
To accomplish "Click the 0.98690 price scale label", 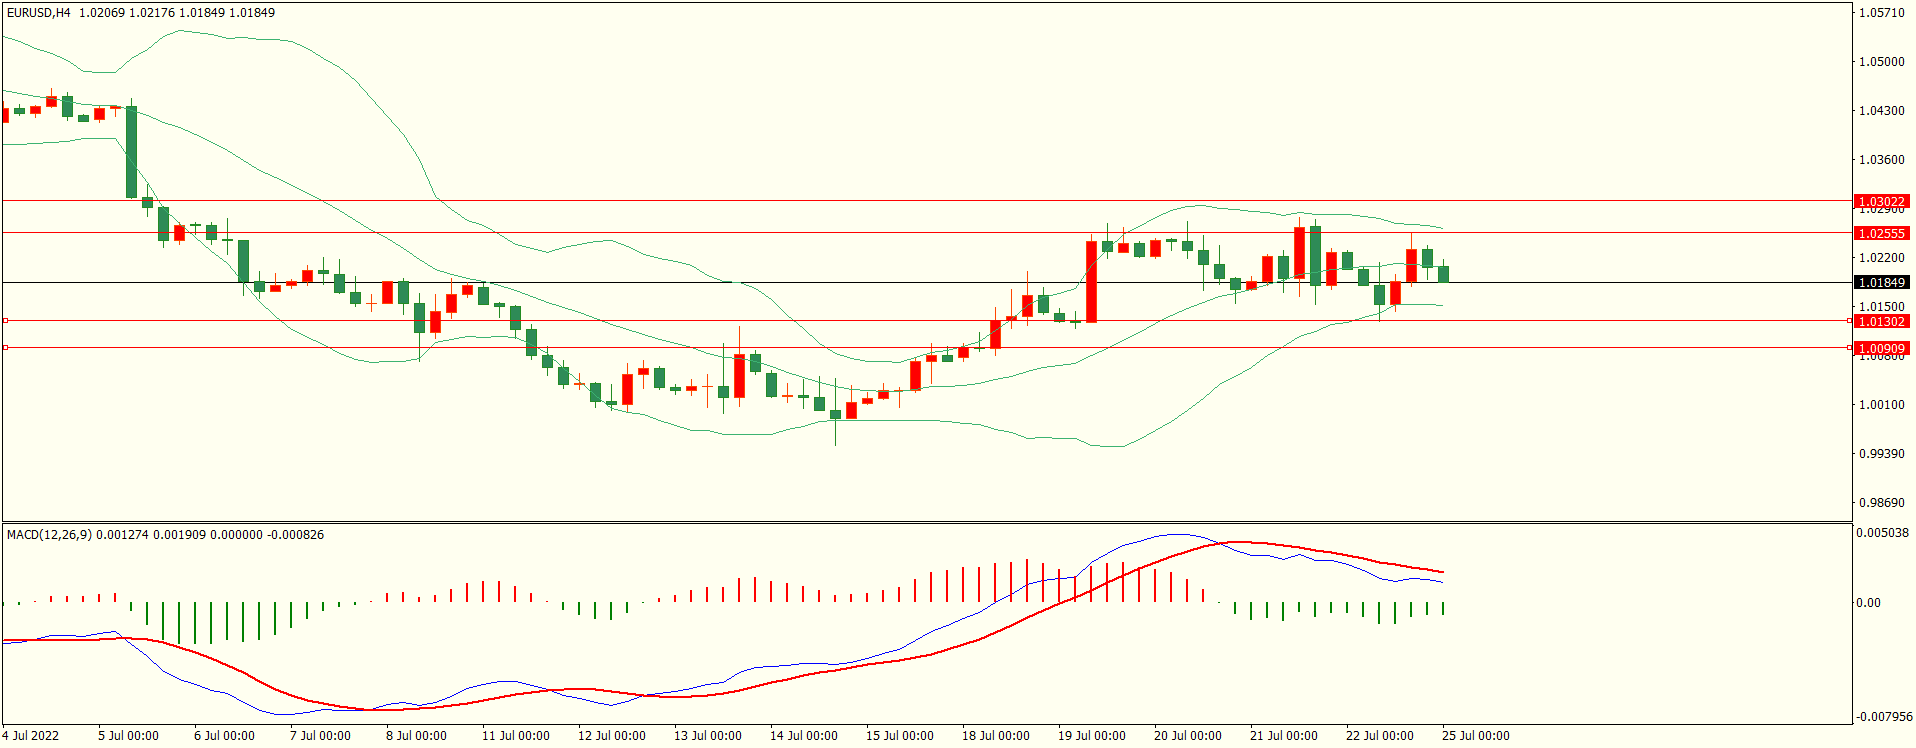I will (x=1881, y=503).
